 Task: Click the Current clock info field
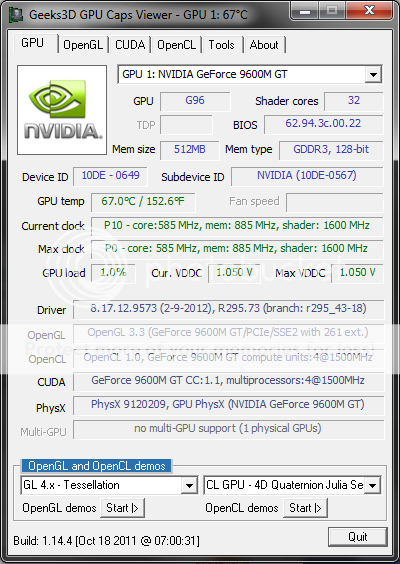point(237,226)
